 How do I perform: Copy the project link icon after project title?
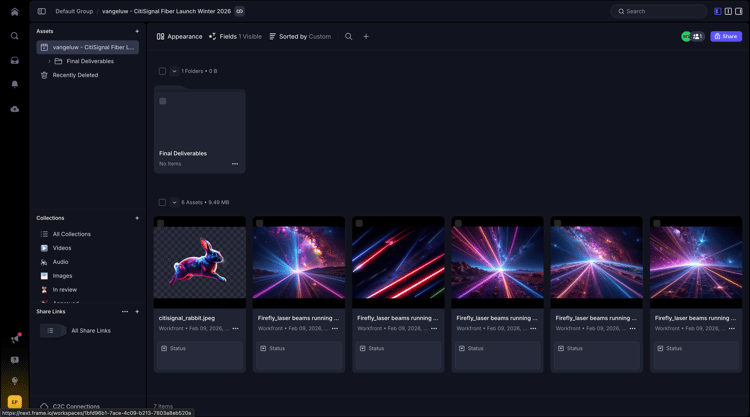pos(240,11)
